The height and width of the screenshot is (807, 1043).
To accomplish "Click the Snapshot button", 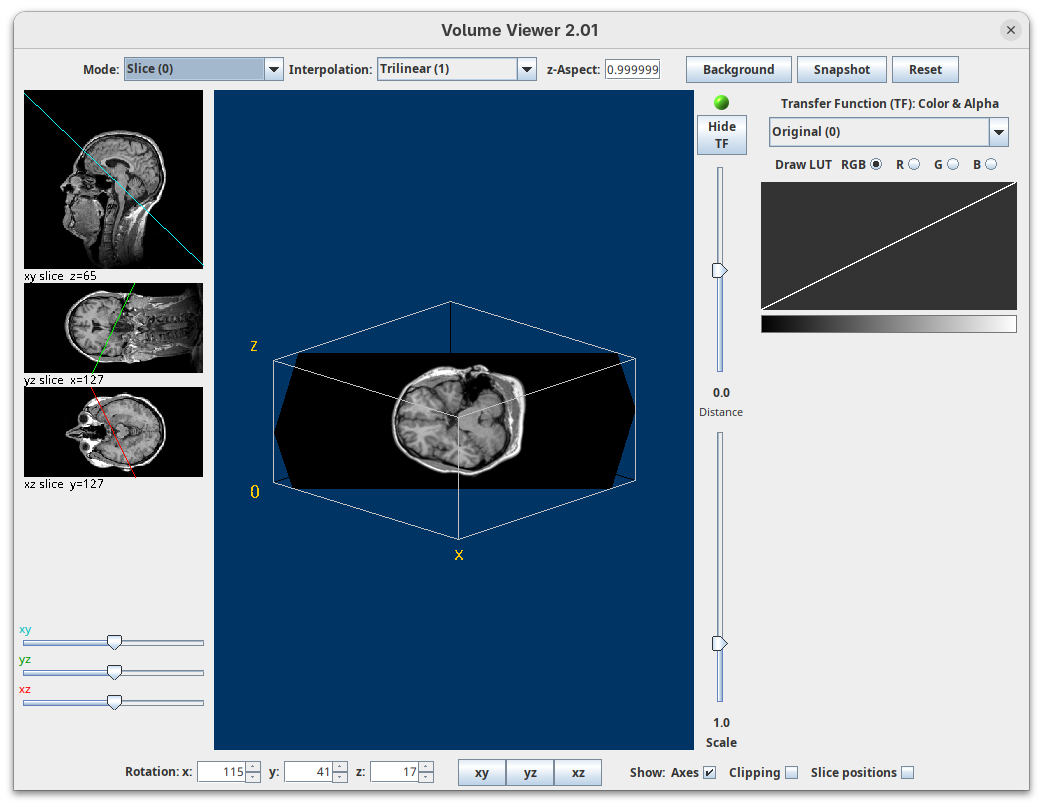I will coord(841,69).
